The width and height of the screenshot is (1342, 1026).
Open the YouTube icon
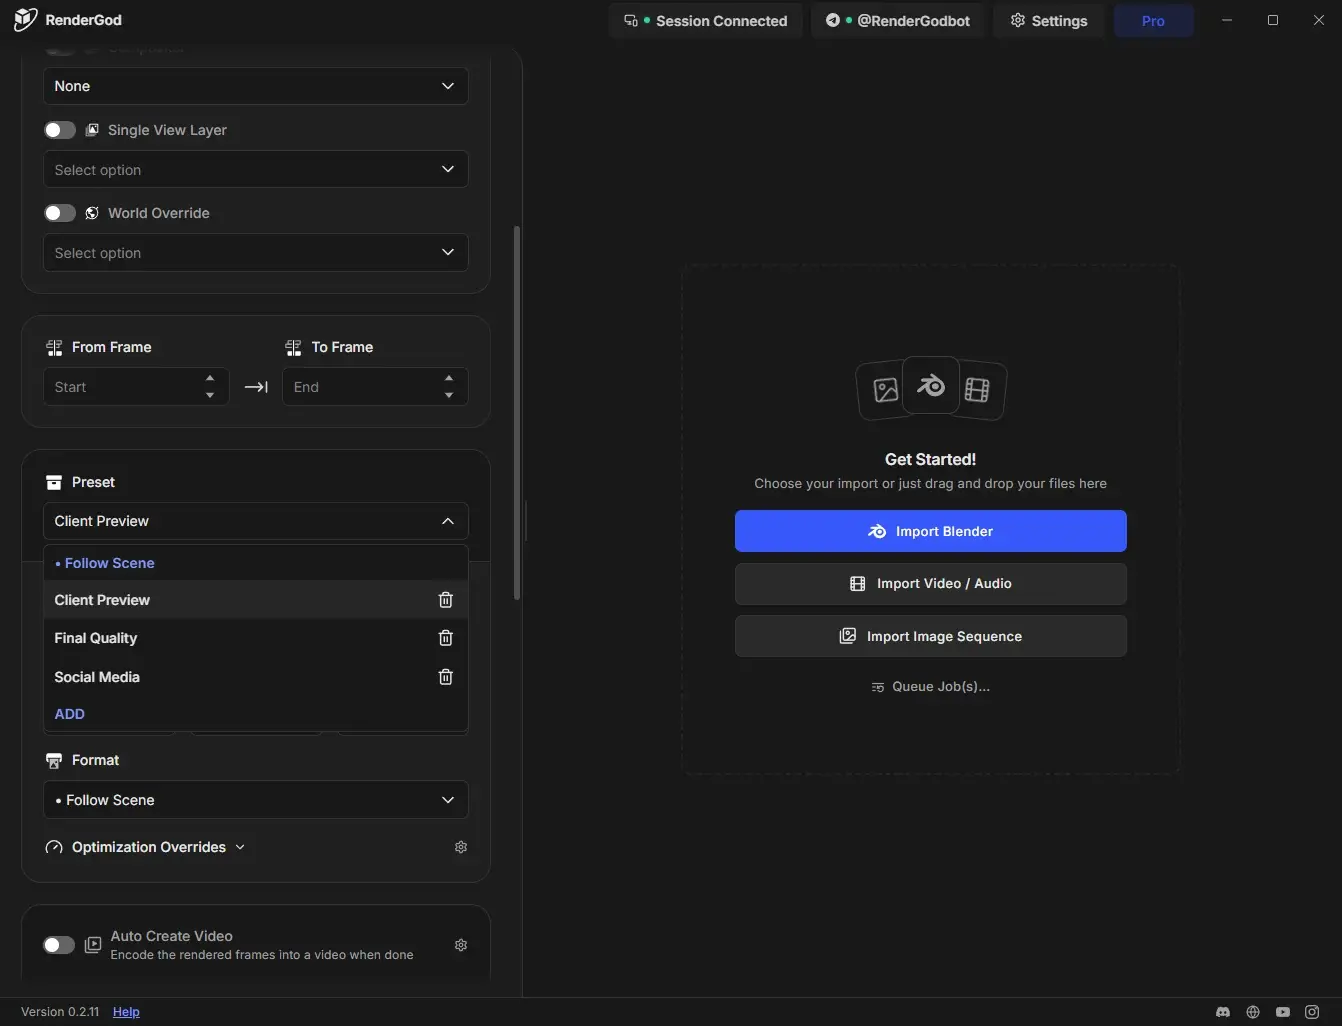1283,1012
